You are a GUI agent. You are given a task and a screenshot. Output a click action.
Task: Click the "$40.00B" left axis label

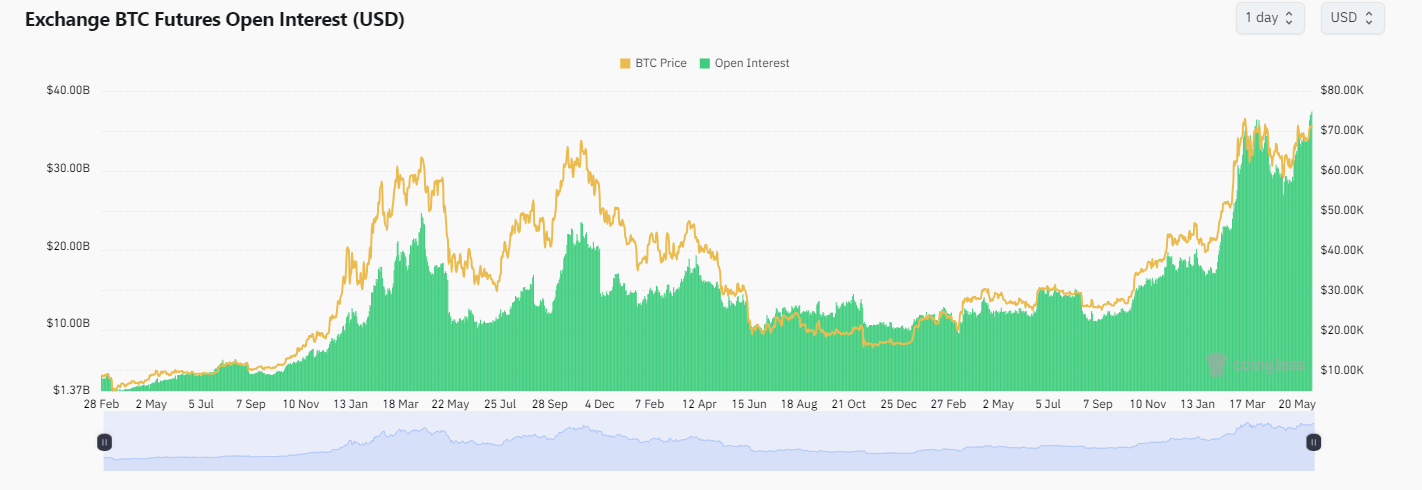coord(68,91)
